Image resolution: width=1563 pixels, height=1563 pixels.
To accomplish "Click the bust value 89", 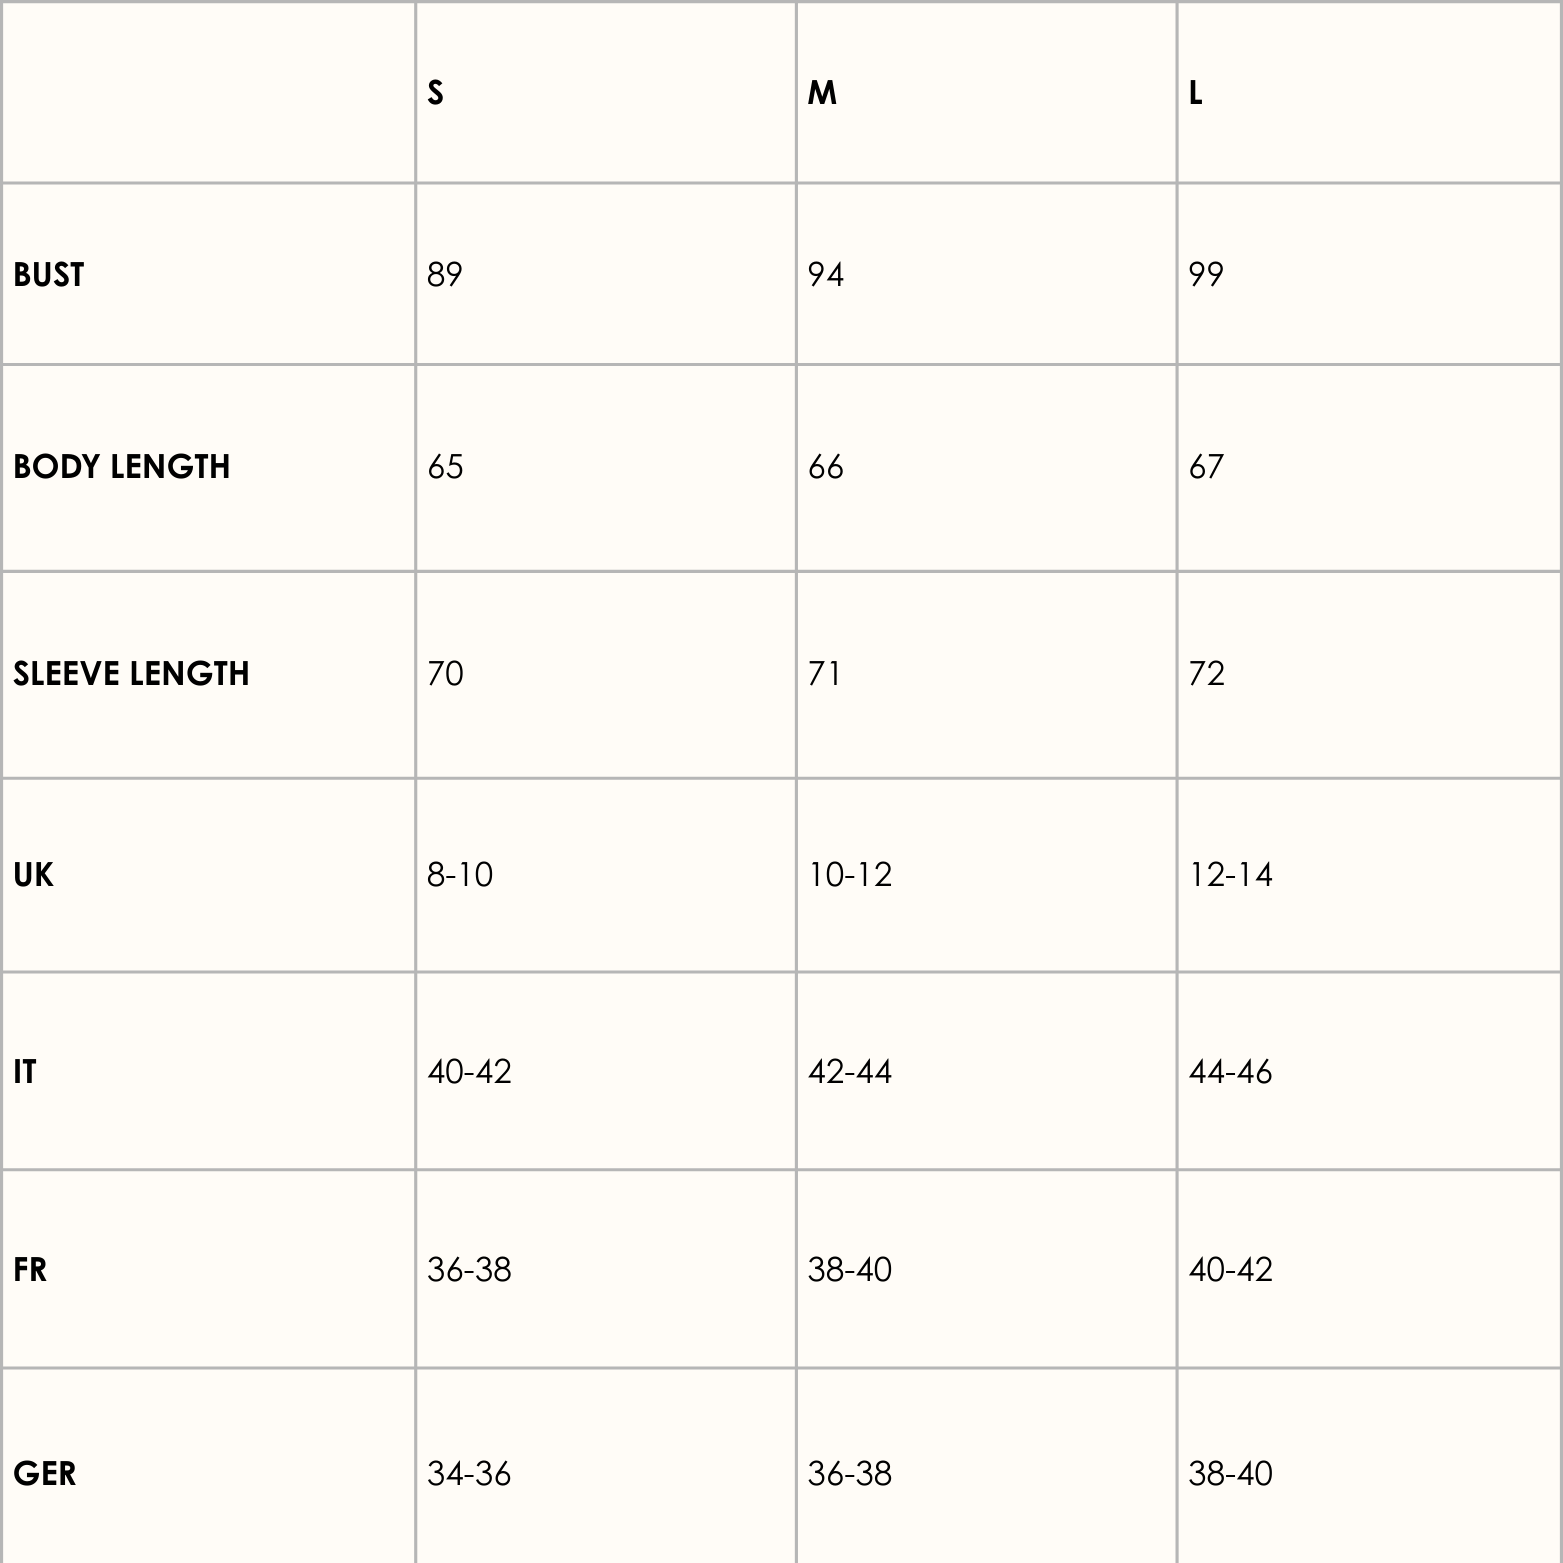I will point(445,275).
